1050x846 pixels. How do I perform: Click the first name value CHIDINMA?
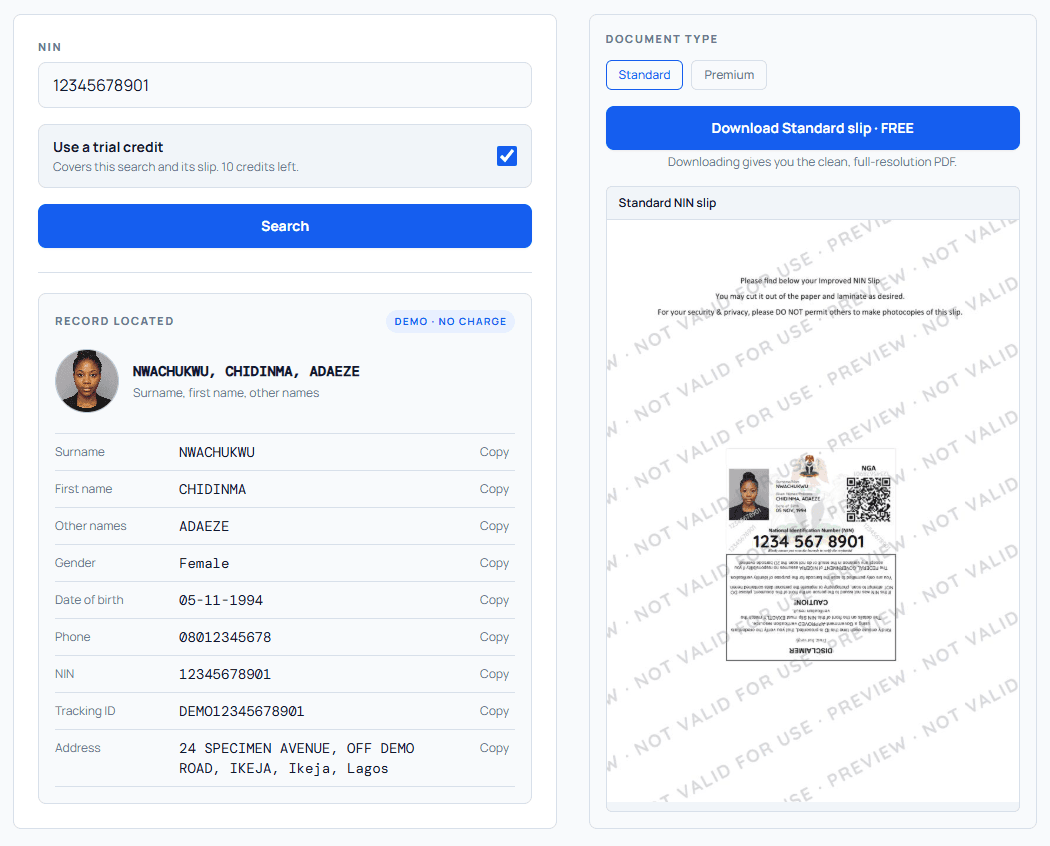pos(212,490)
